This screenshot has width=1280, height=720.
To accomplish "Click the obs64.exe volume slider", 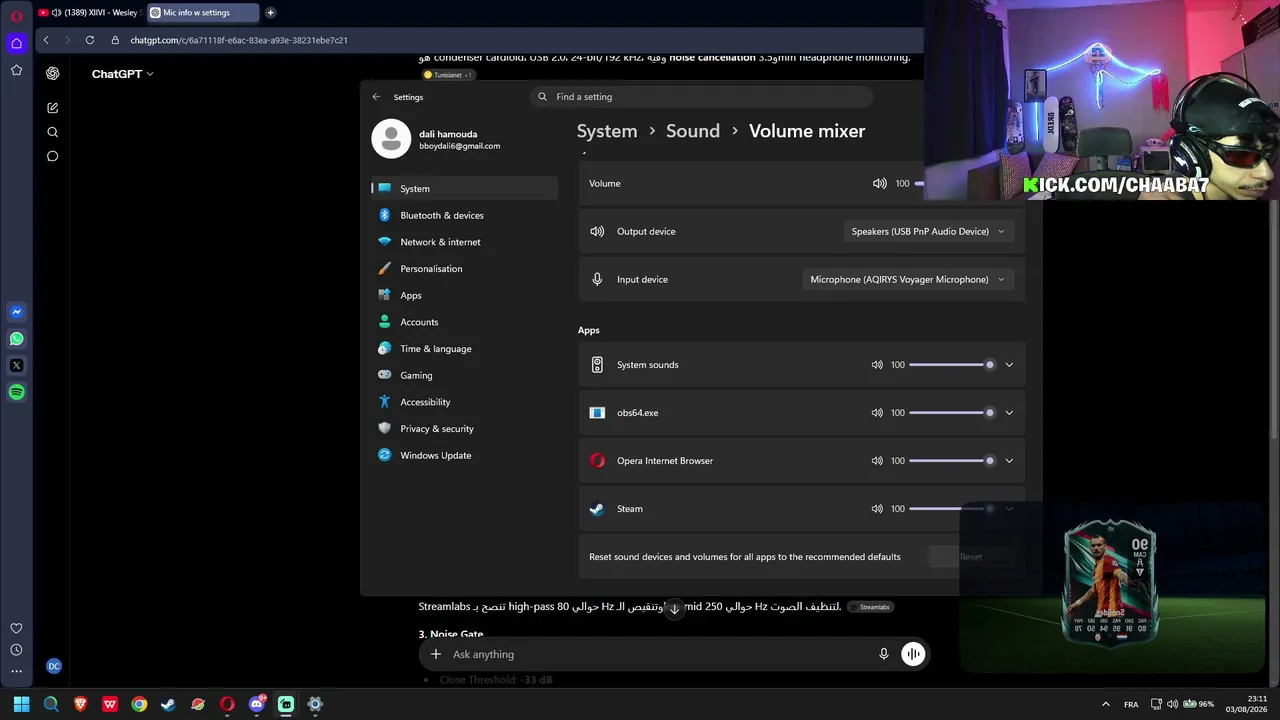I will tap(952, 413).
